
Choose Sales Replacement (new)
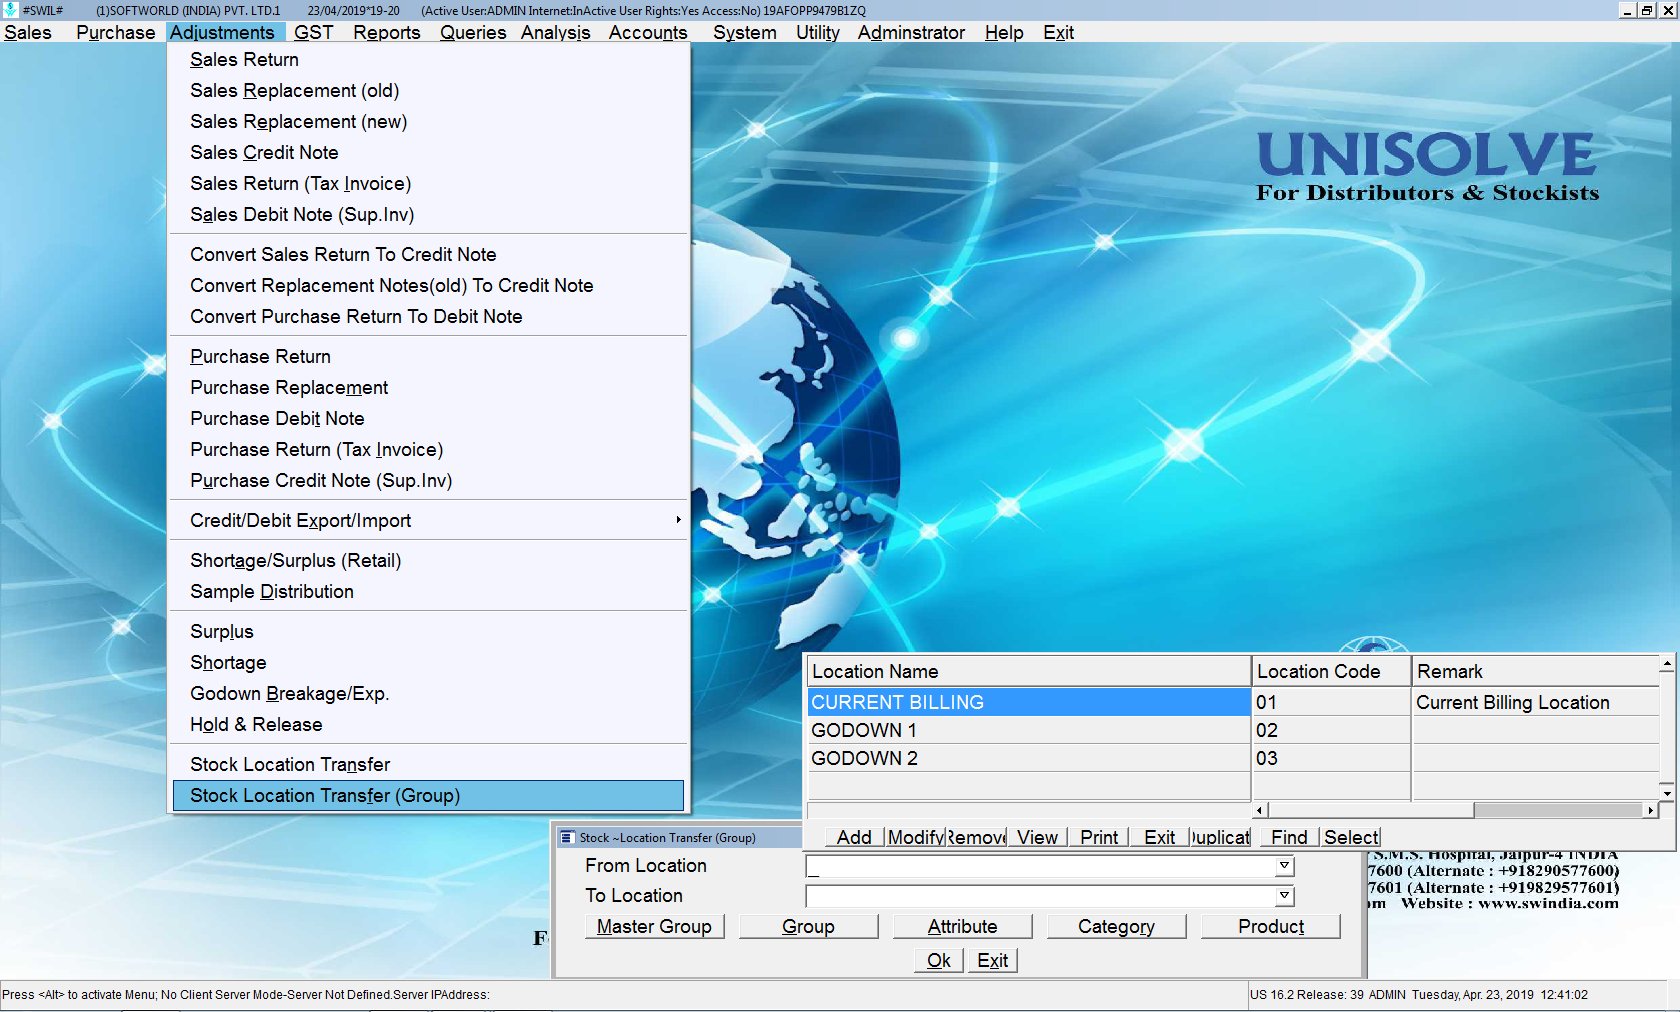point(428,122)
